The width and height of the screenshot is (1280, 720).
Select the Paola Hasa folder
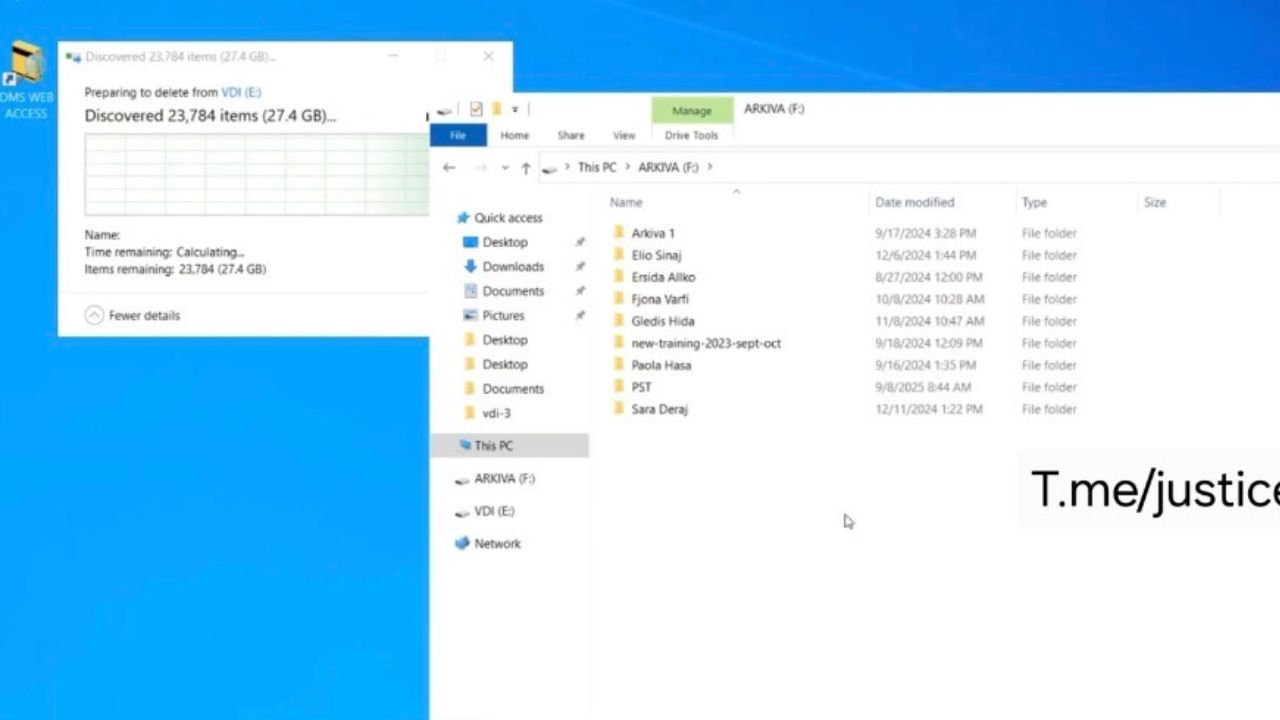661,365
